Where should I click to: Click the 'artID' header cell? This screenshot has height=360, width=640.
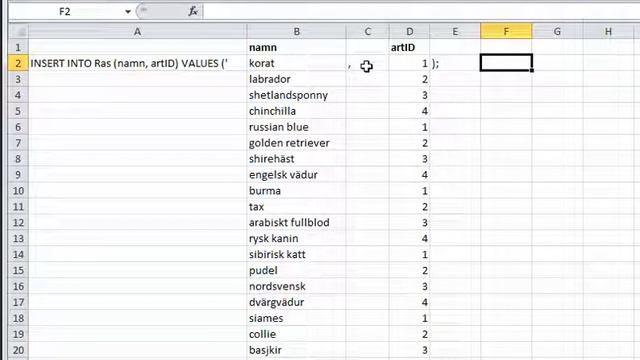[x=409, y=47]
